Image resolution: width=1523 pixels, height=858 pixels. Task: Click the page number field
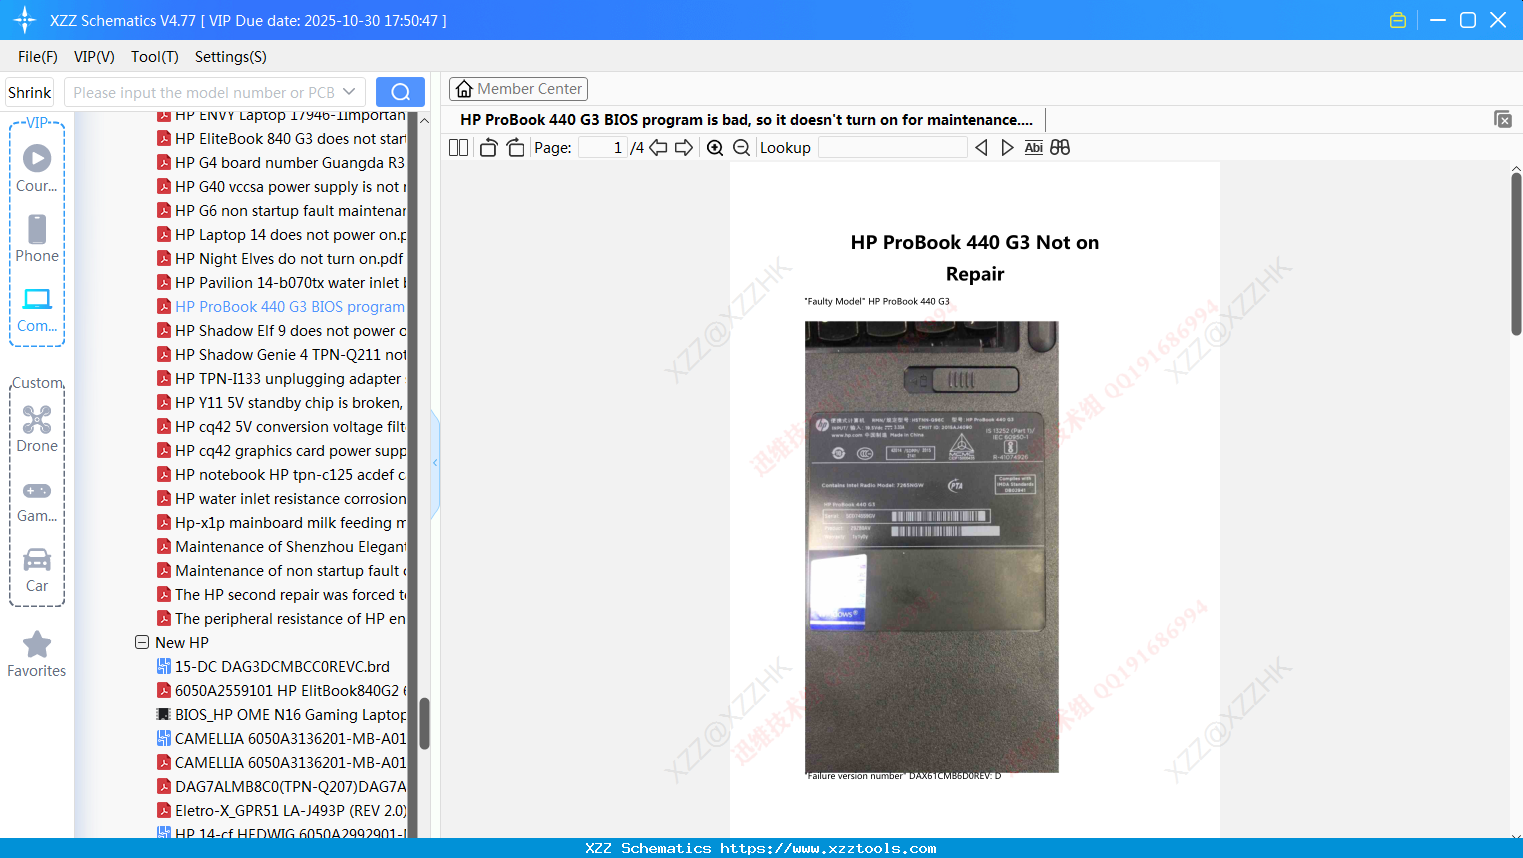click(603, 147)
